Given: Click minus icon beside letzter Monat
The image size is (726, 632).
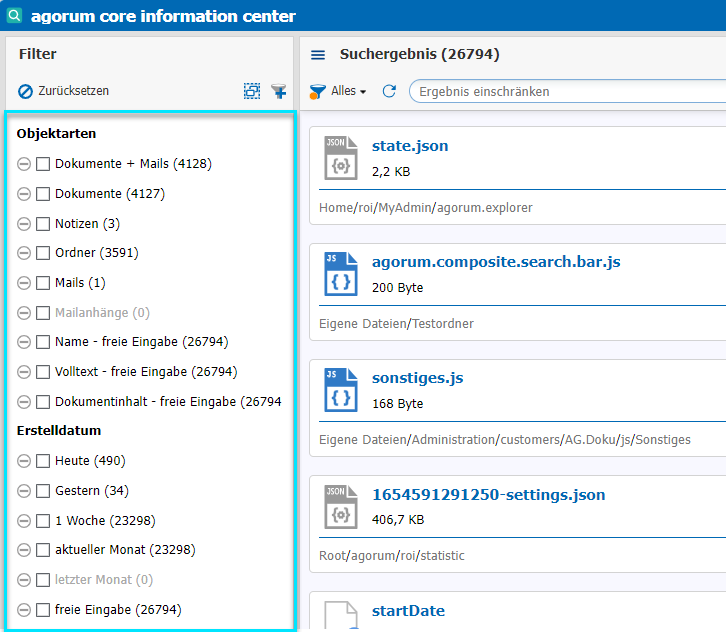Looking at the screenshot, I should coord(24,580).
